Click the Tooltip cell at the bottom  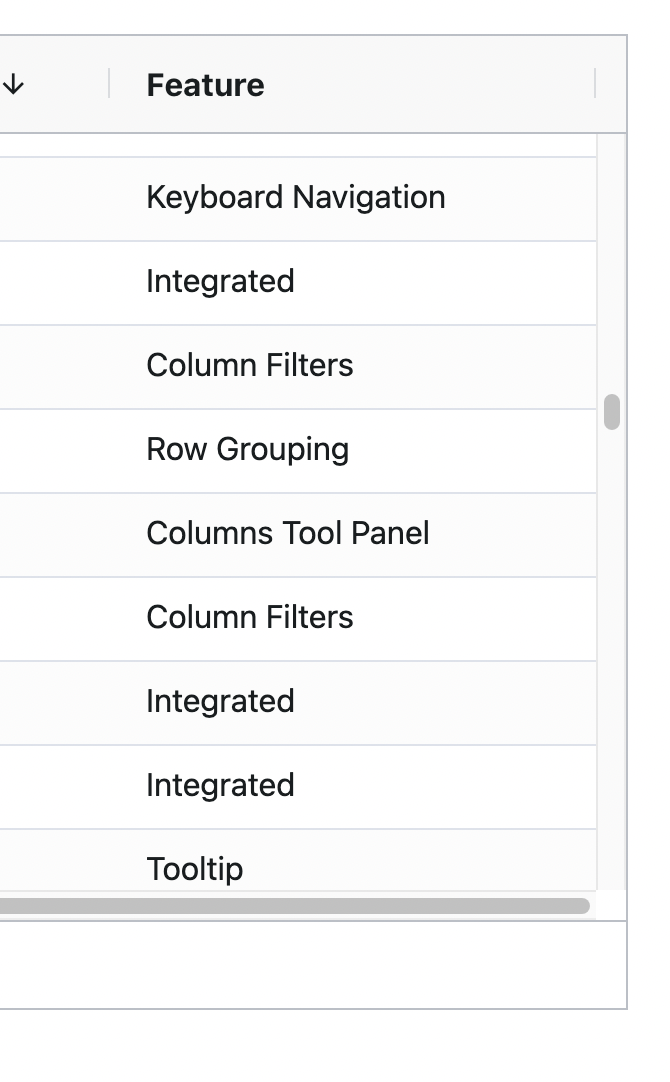point(195,869)
